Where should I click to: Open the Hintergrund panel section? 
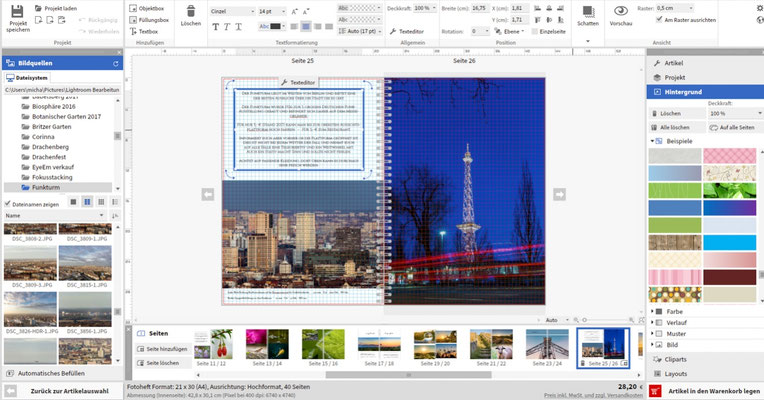[x=705, y=92]
